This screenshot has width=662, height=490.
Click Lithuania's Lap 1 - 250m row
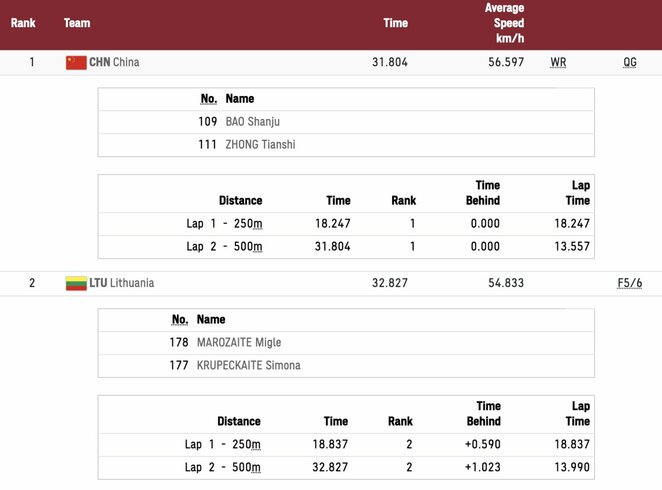pos(222,444)
